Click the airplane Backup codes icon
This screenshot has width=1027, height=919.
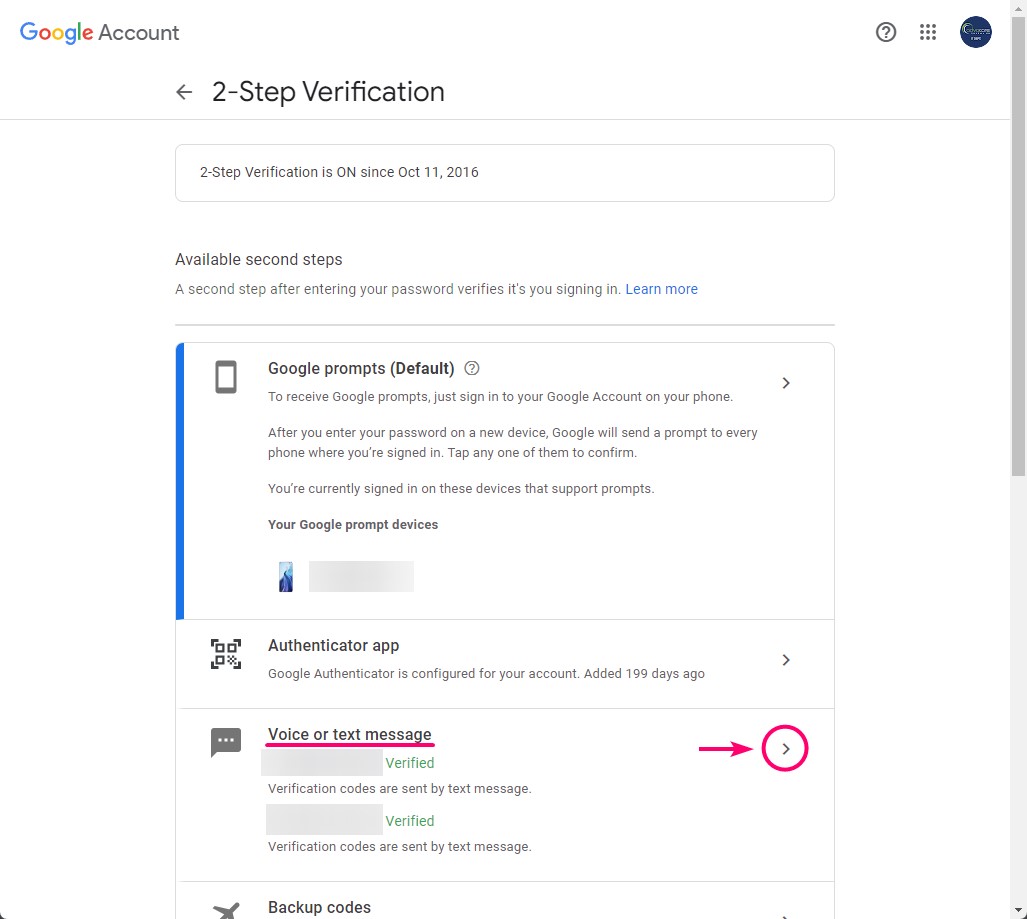[x=226, y=910]
